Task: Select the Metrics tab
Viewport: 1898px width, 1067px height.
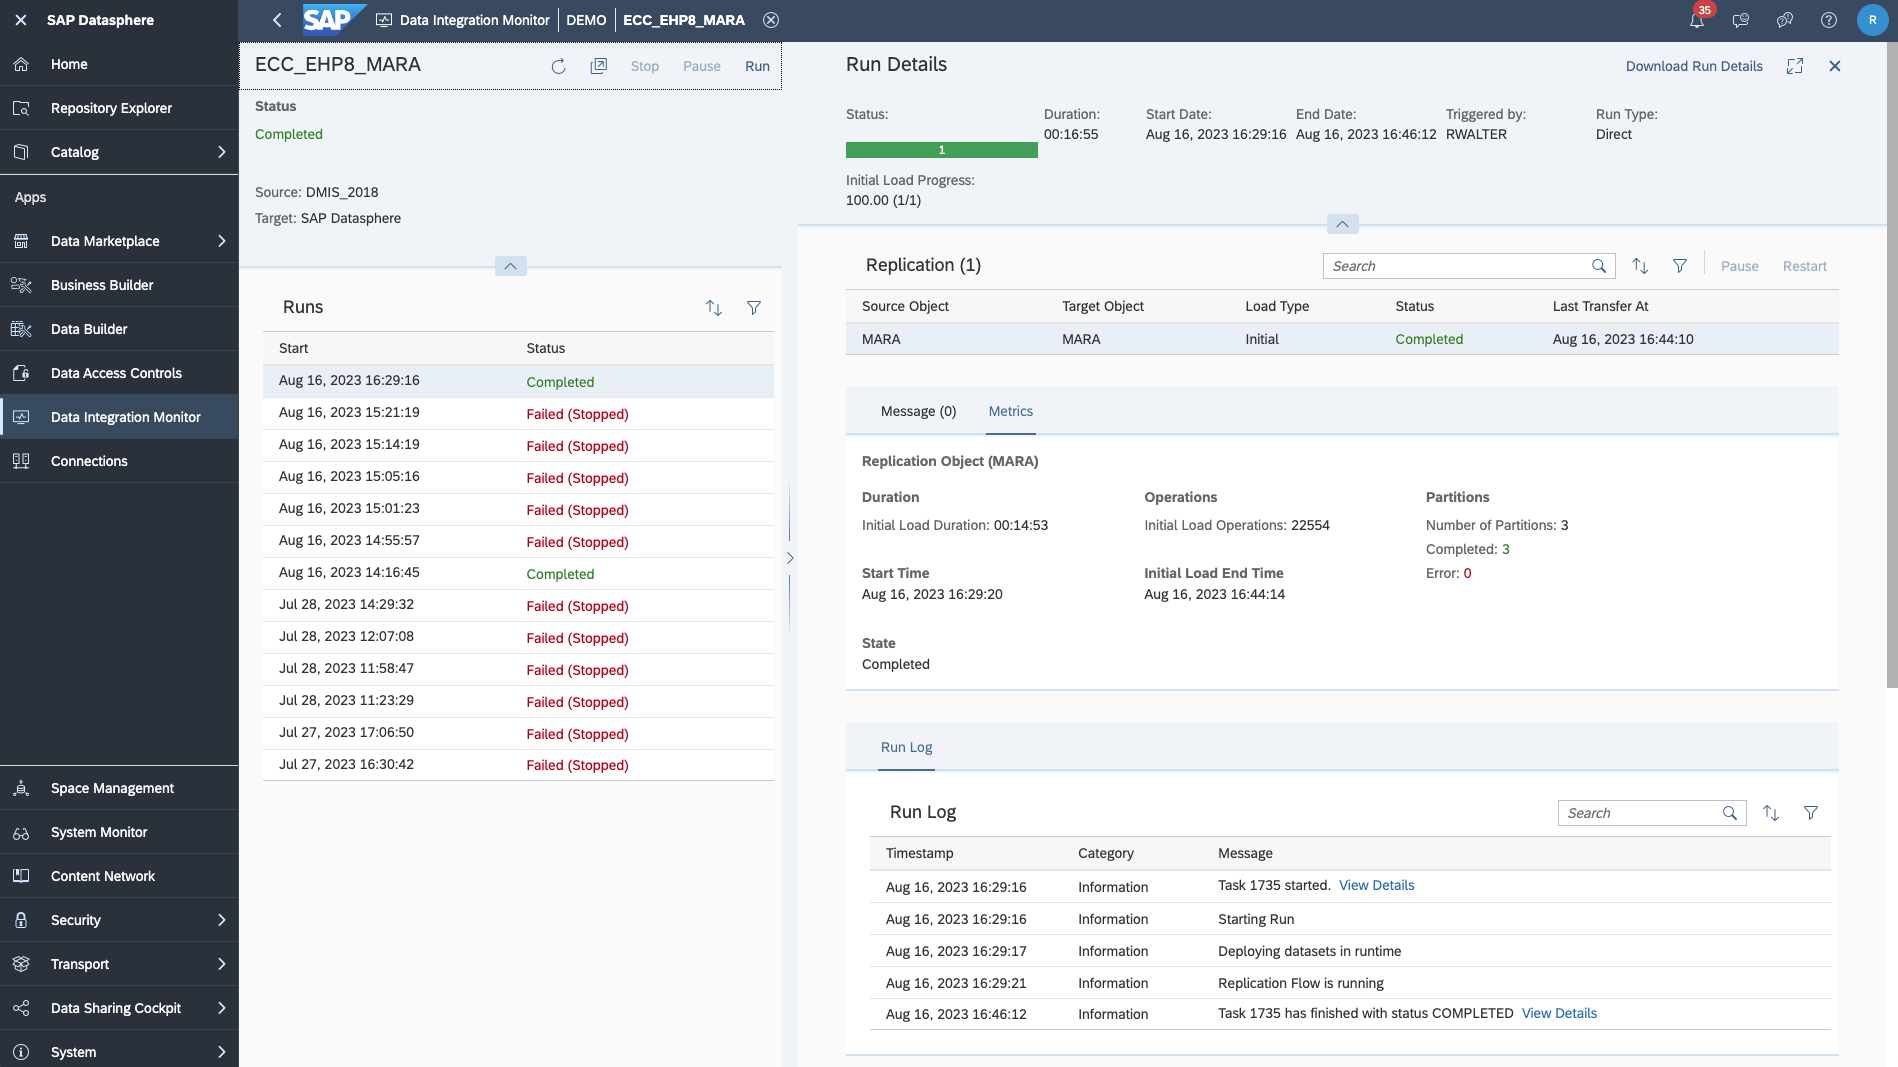Action: tap(1010, 411)
